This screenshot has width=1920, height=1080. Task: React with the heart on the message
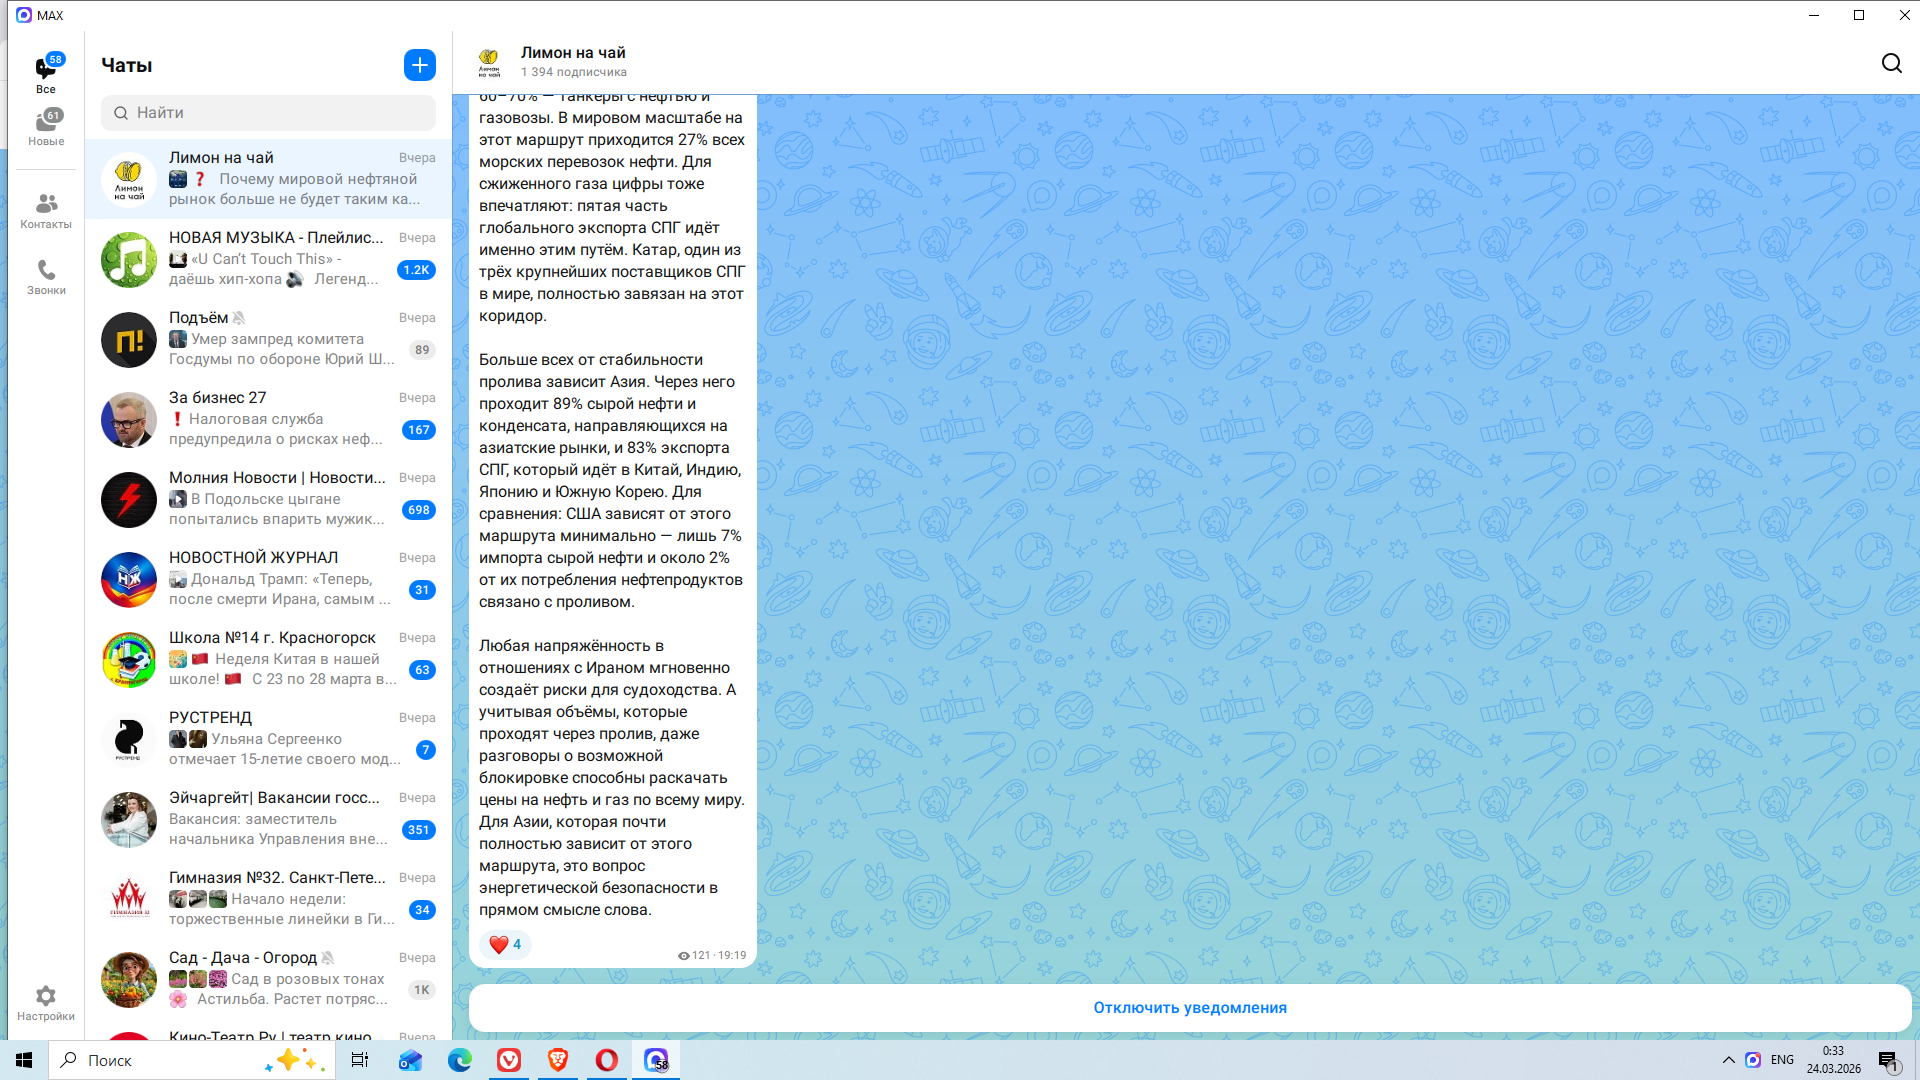click(x=499, y=944)
